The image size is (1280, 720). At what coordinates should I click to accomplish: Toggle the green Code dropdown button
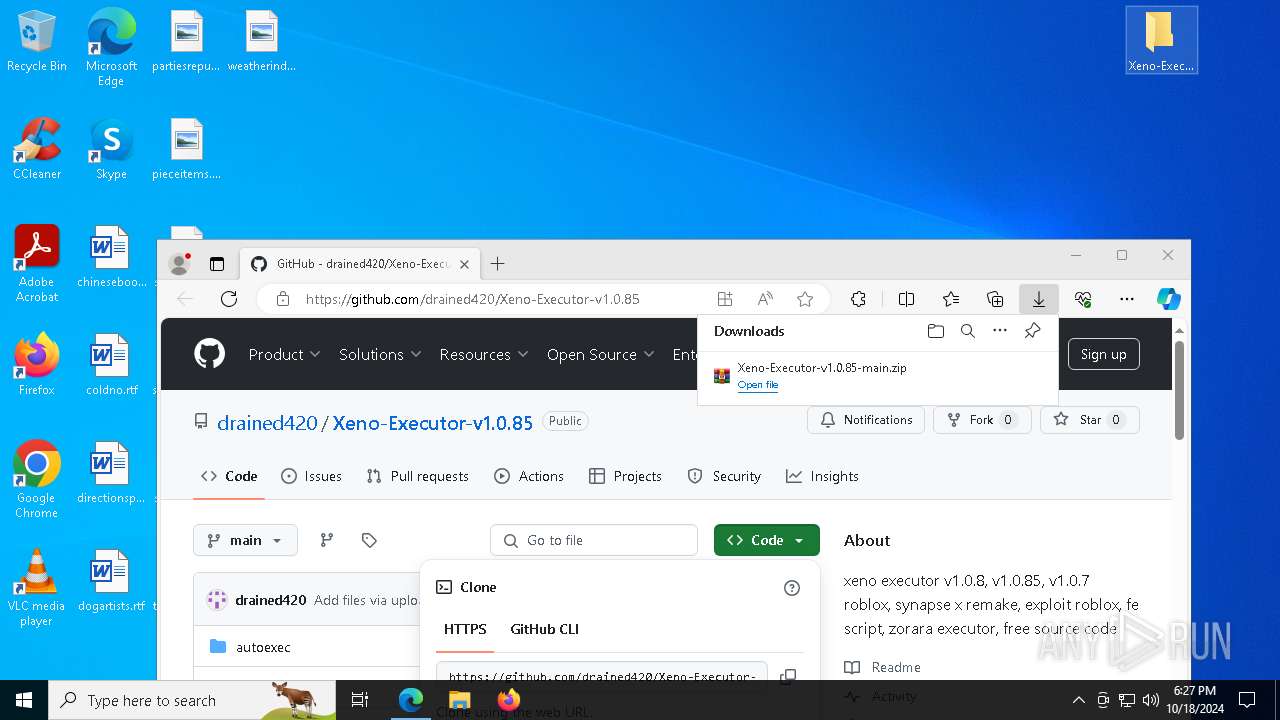pos(767,540)
